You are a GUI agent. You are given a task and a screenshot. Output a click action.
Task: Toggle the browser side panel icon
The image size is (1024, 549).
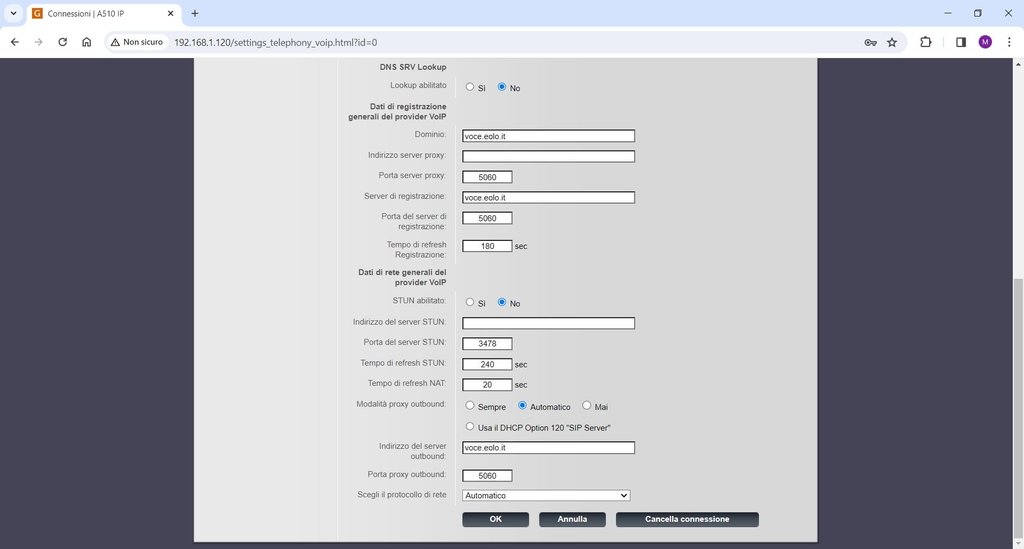(x=960, y=42)
